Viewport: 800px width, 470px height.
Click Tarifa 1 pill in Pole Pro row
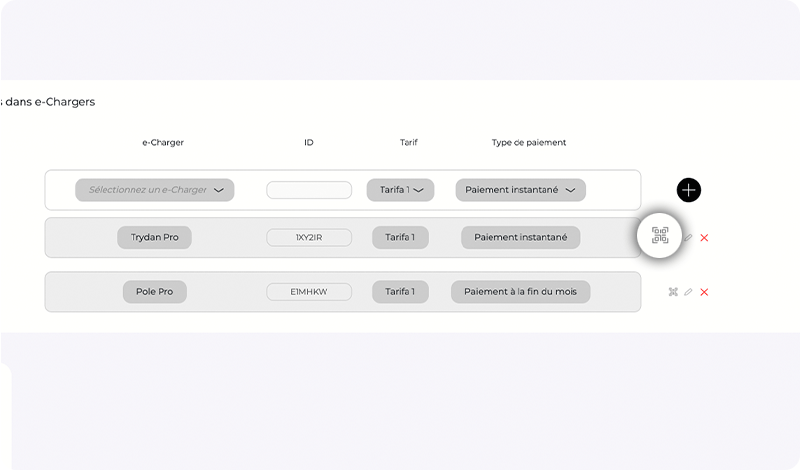[400, 292]
